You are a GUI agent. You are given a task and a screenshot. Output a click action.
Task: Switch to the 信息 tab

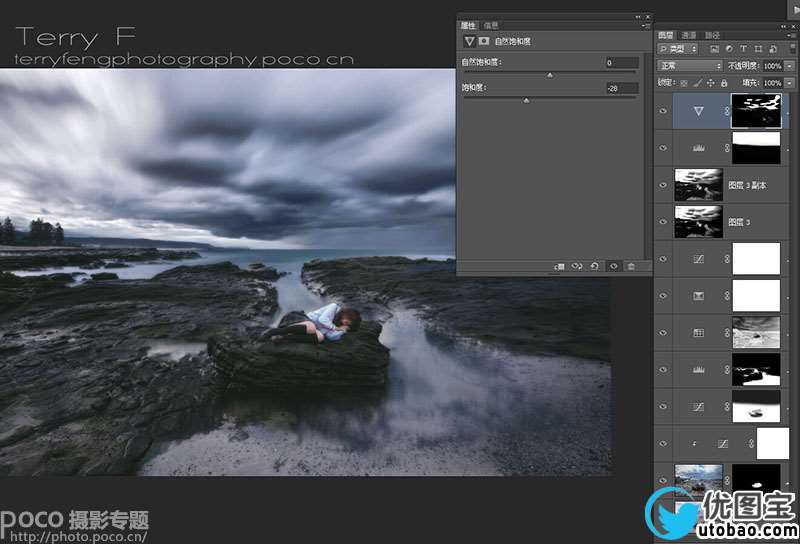[490, 26]
